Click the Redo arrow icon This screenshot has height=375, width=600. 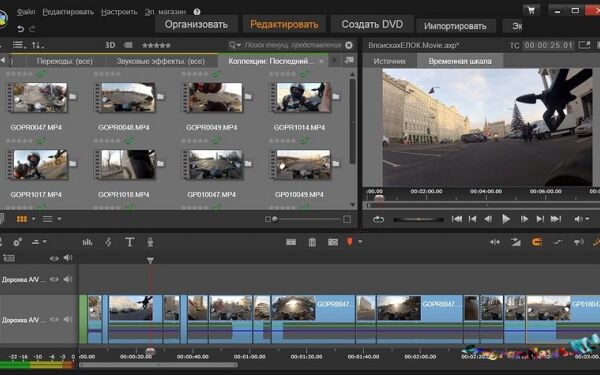[32, 29]
